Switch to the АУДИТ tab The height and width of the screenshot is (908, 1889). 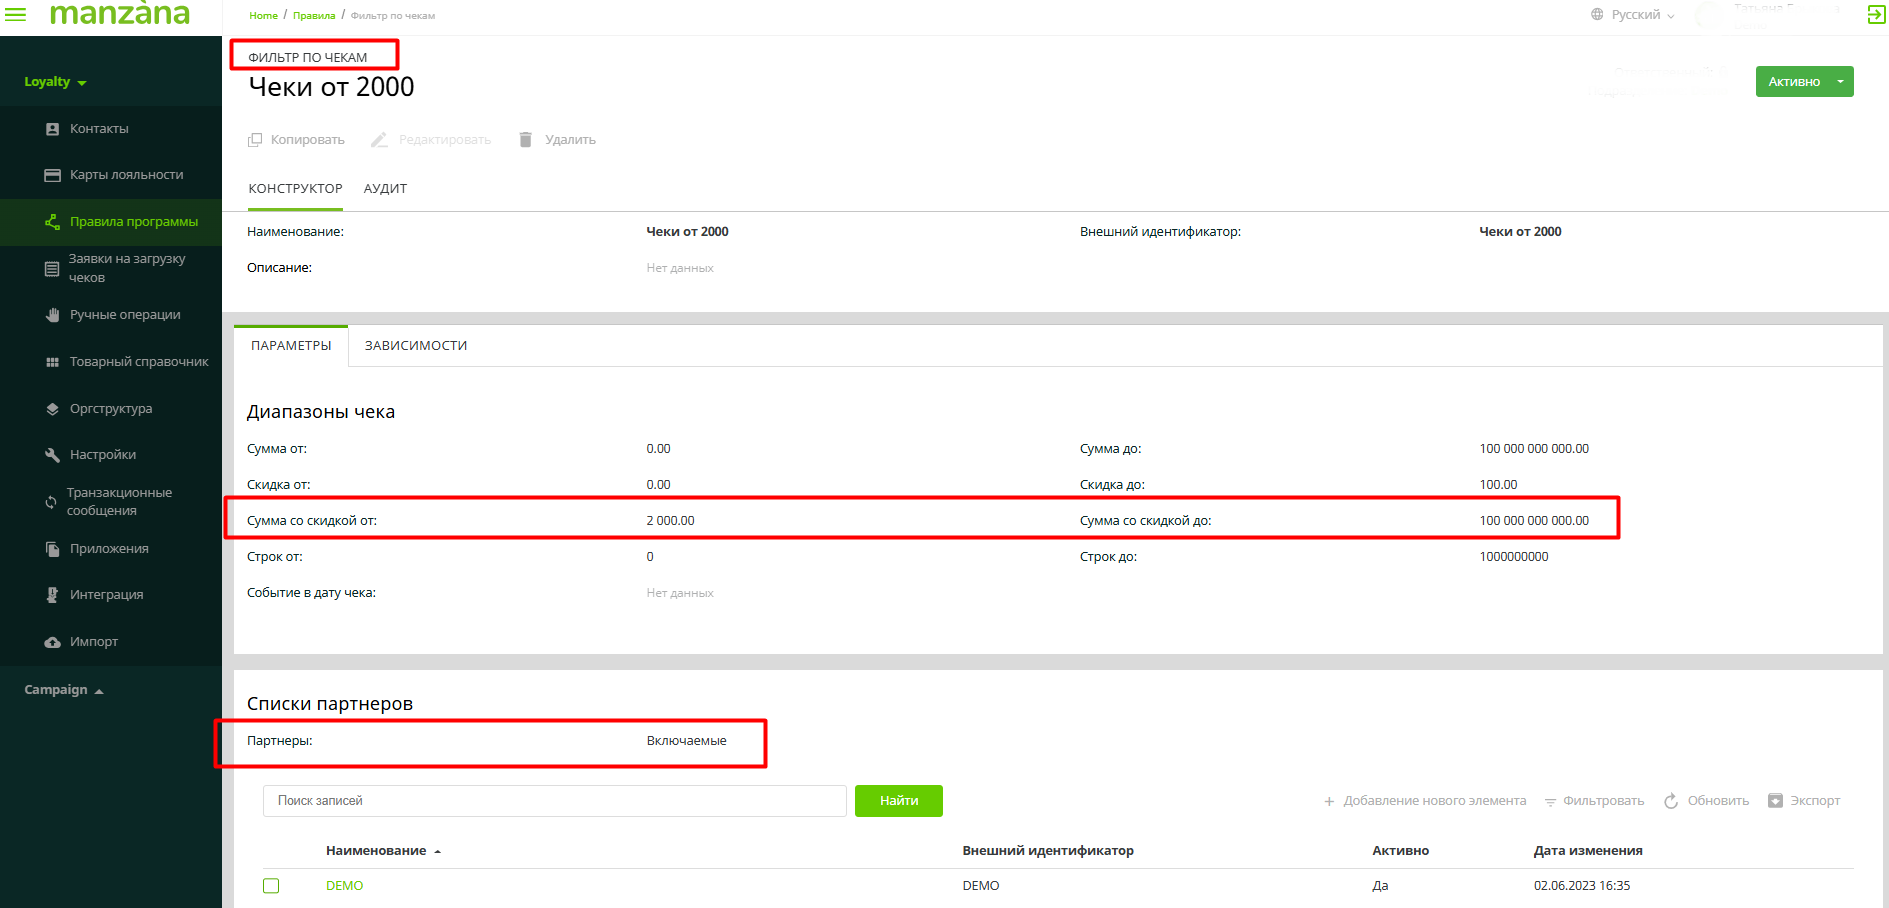[x=385, y=189]
